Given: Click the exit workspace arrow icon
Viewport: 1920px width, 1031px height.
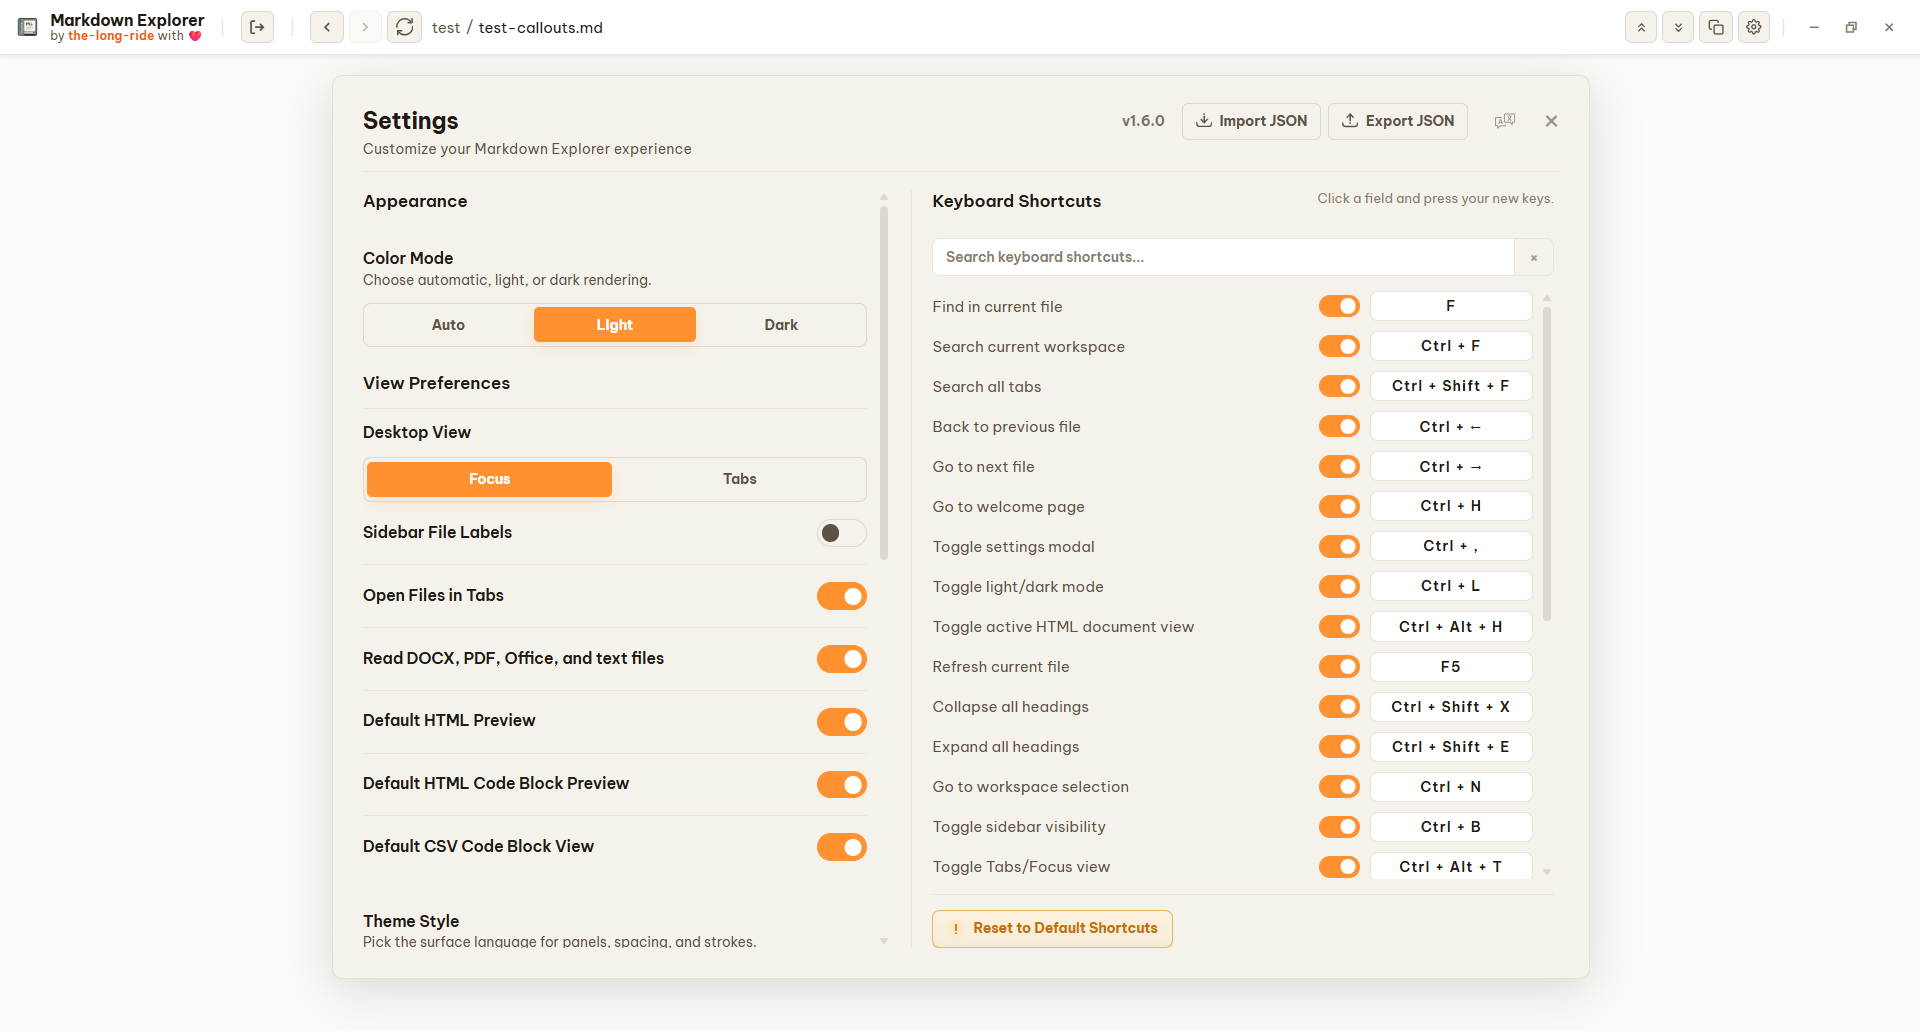Looking at the screenshot, I should point(257,27).
